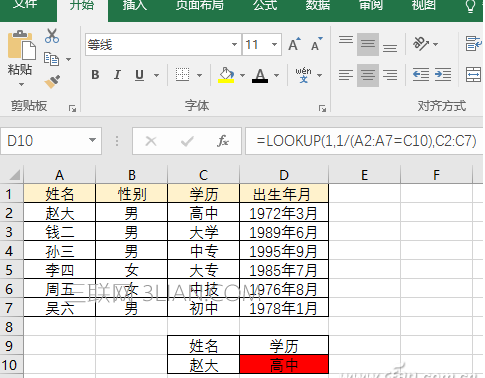Screen dimensions: 485x378
Task: Increase font size with large A
Action: tap(294, 44)
